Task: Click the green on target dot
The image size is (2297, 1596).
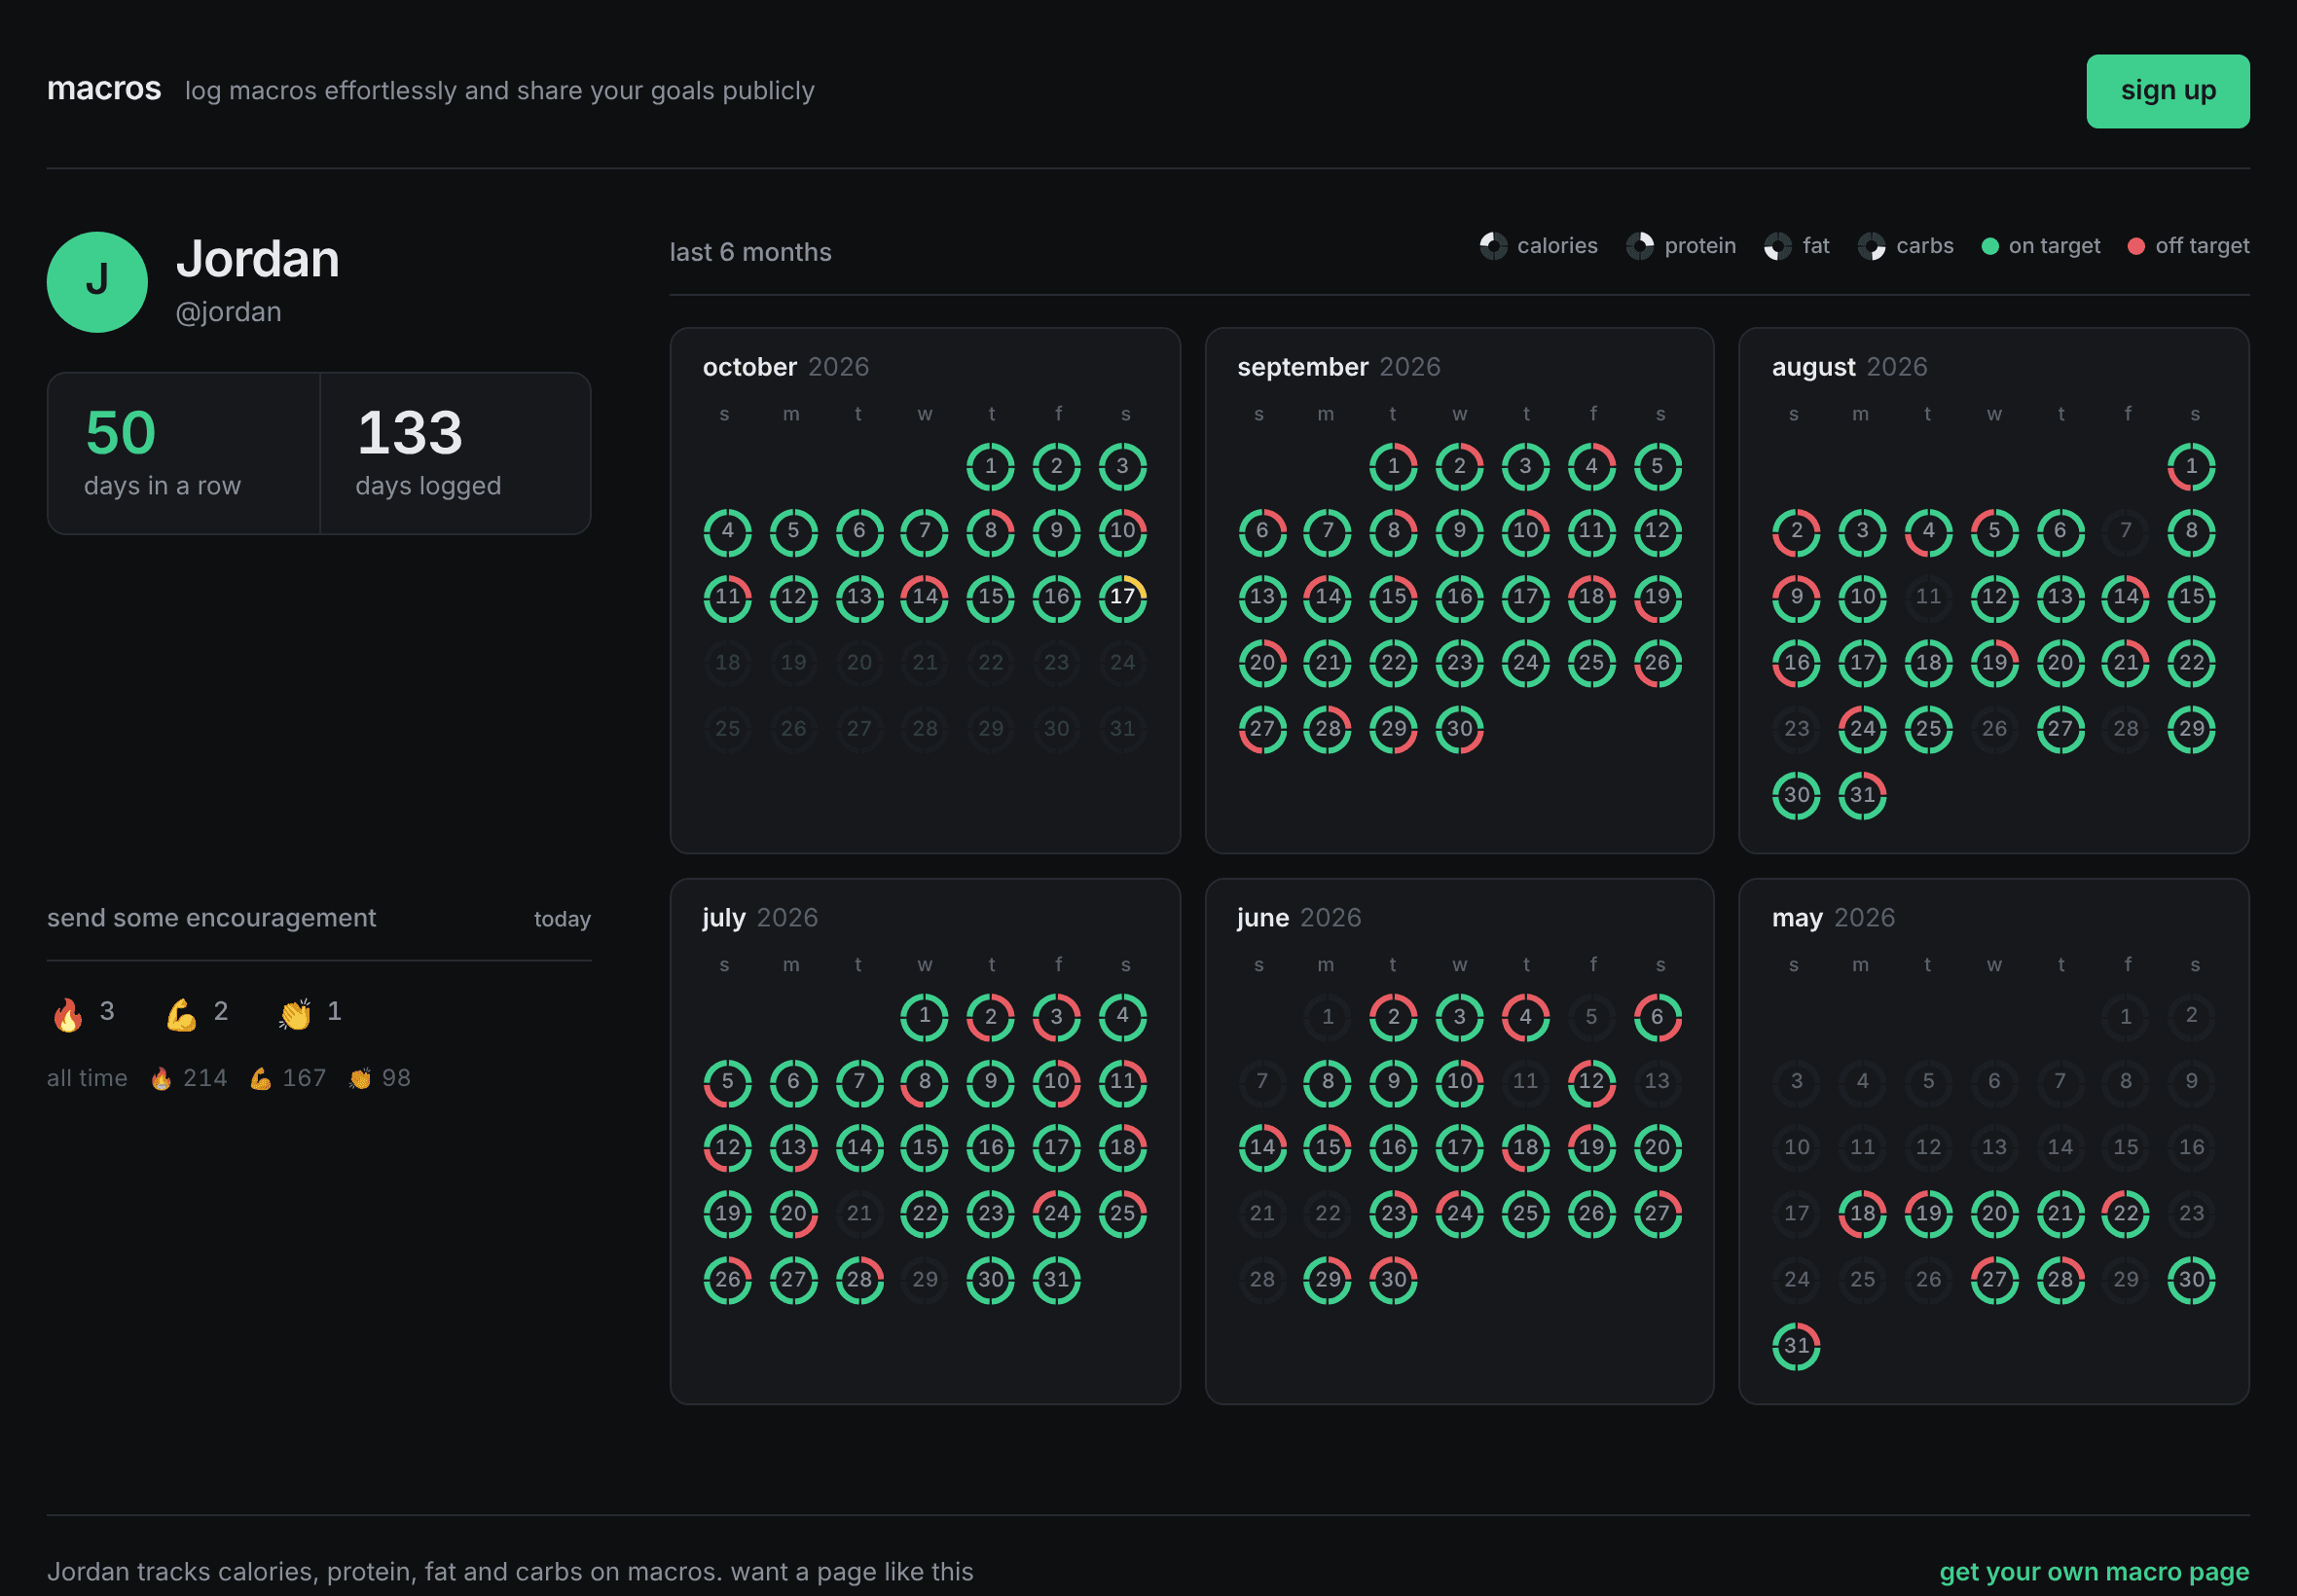Action: 1990,246
